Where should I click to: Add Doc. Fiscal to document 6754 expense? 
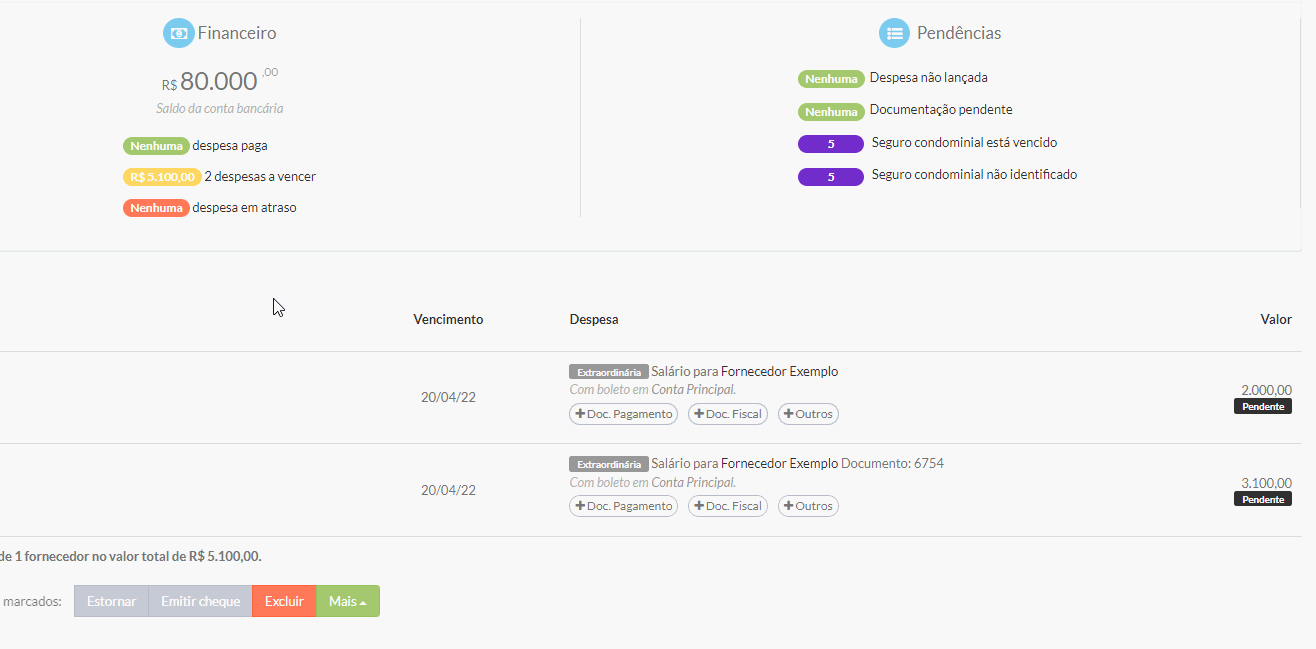[728, 506]
